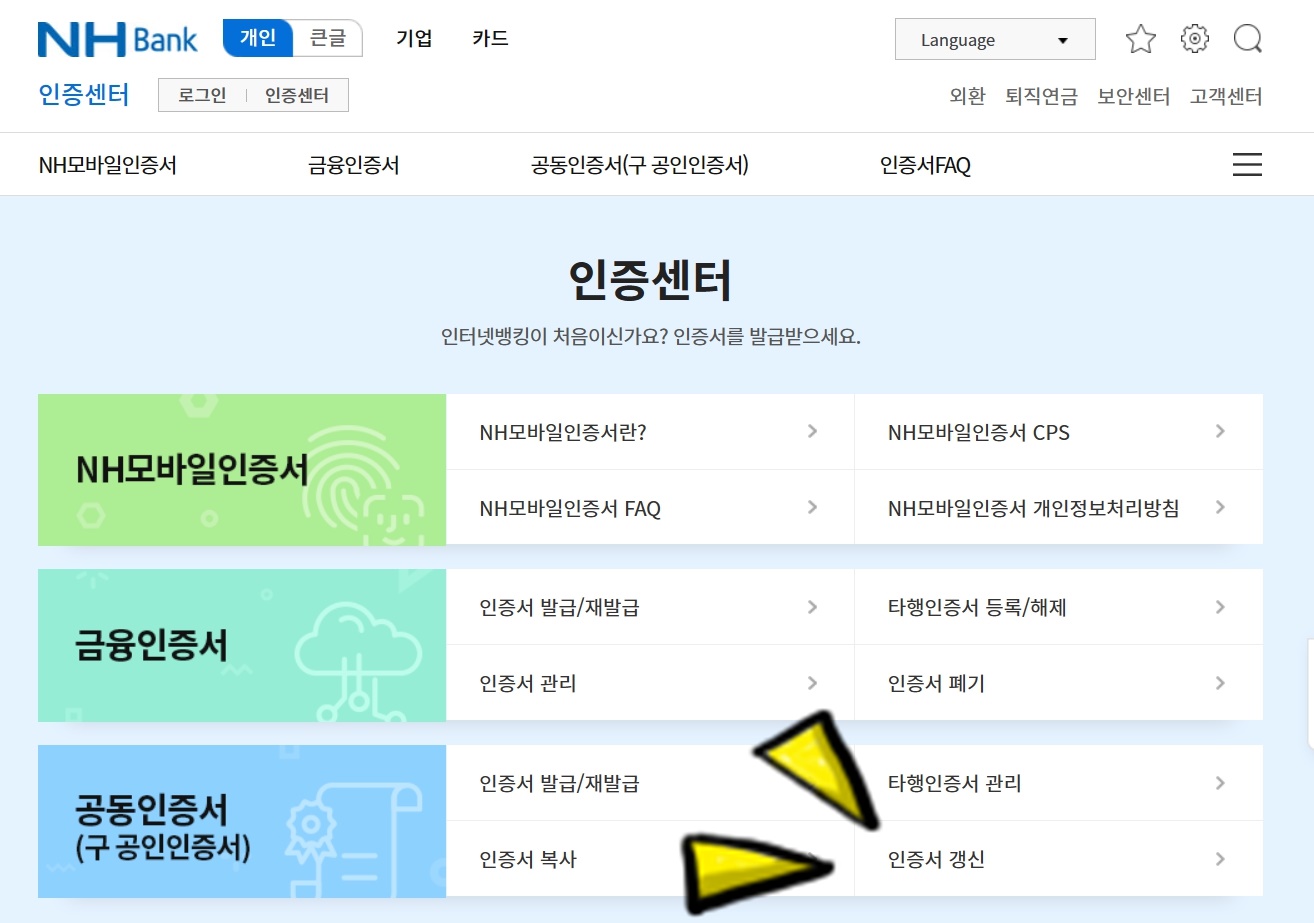
Task: Click chevron beside 타행인증서 등록/해제
Action: [x=1220, y=607]
